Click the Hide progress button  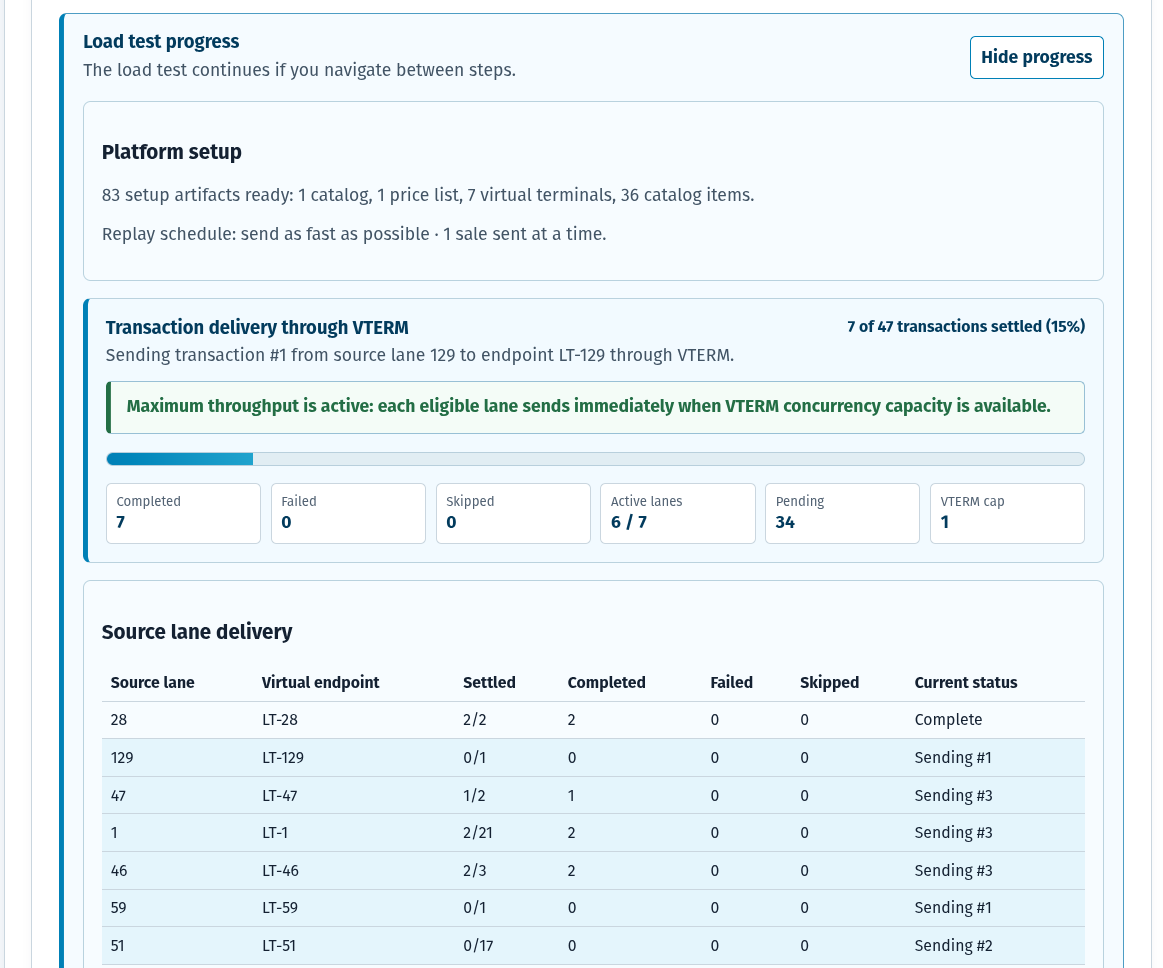pos(1036,57)
